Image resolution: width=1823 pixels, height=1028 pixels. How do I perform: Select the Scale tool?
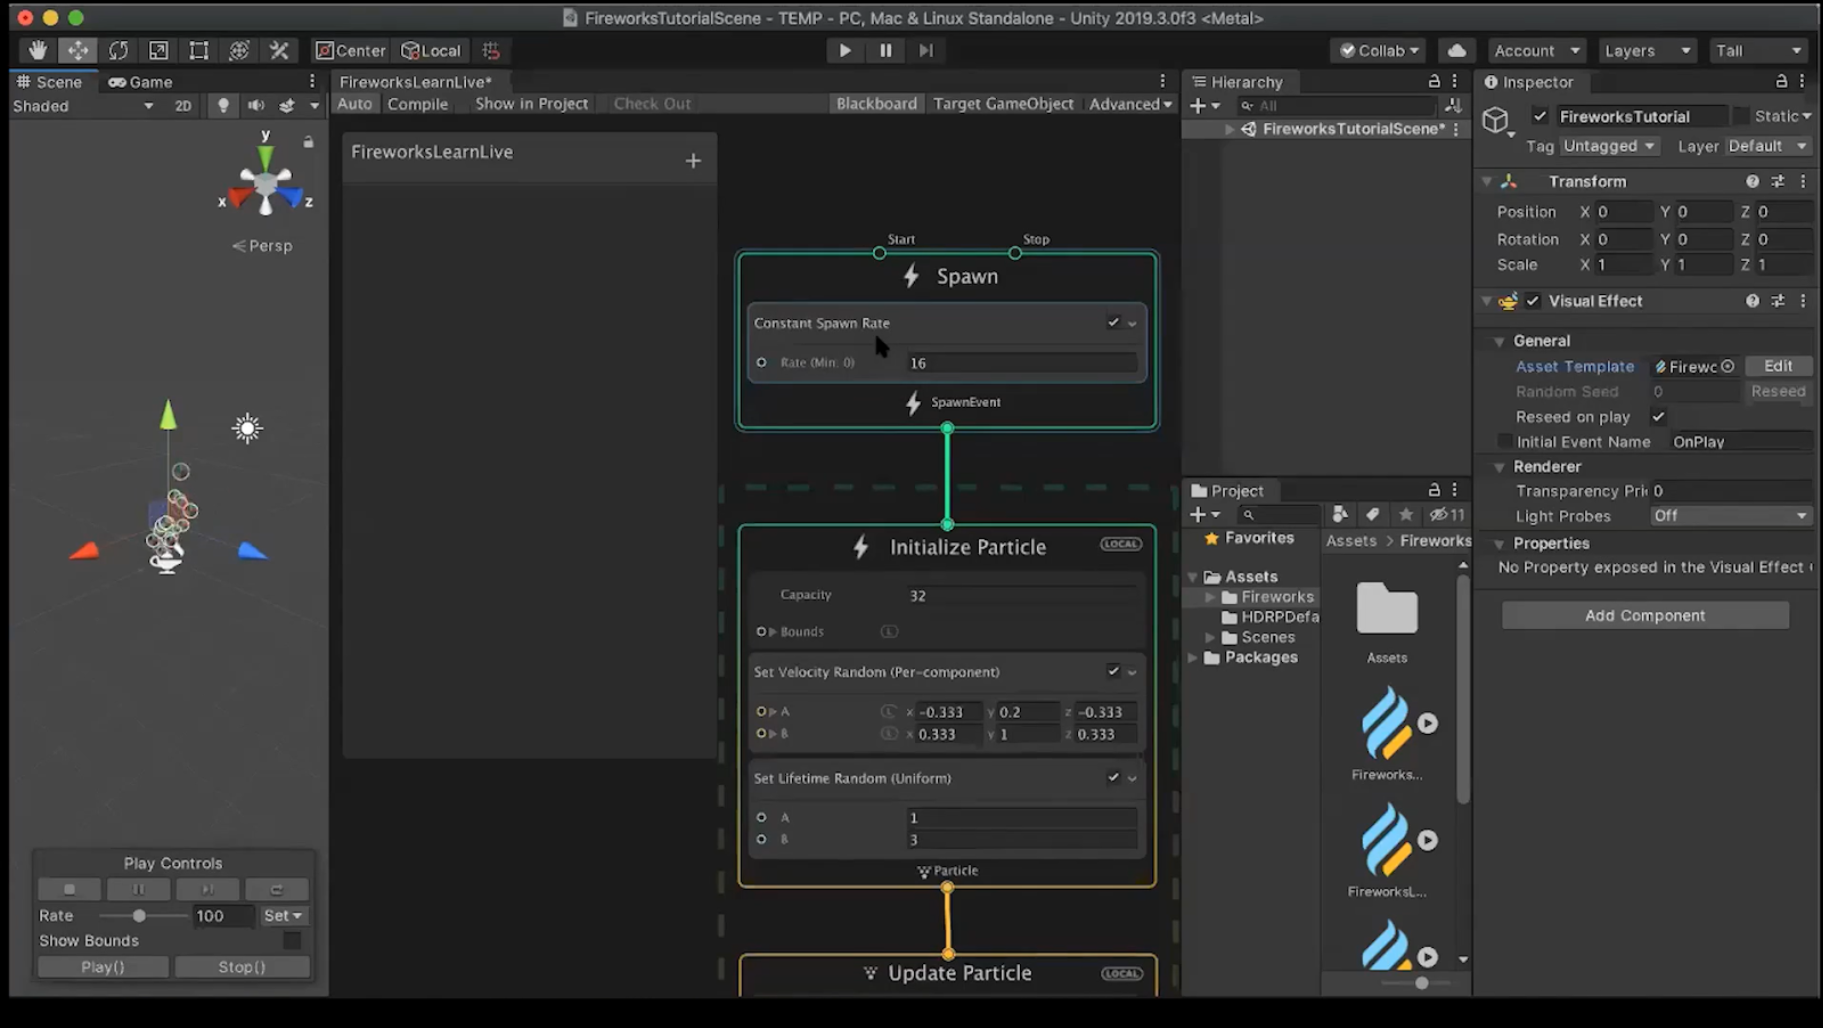click(x=158, y=50)
